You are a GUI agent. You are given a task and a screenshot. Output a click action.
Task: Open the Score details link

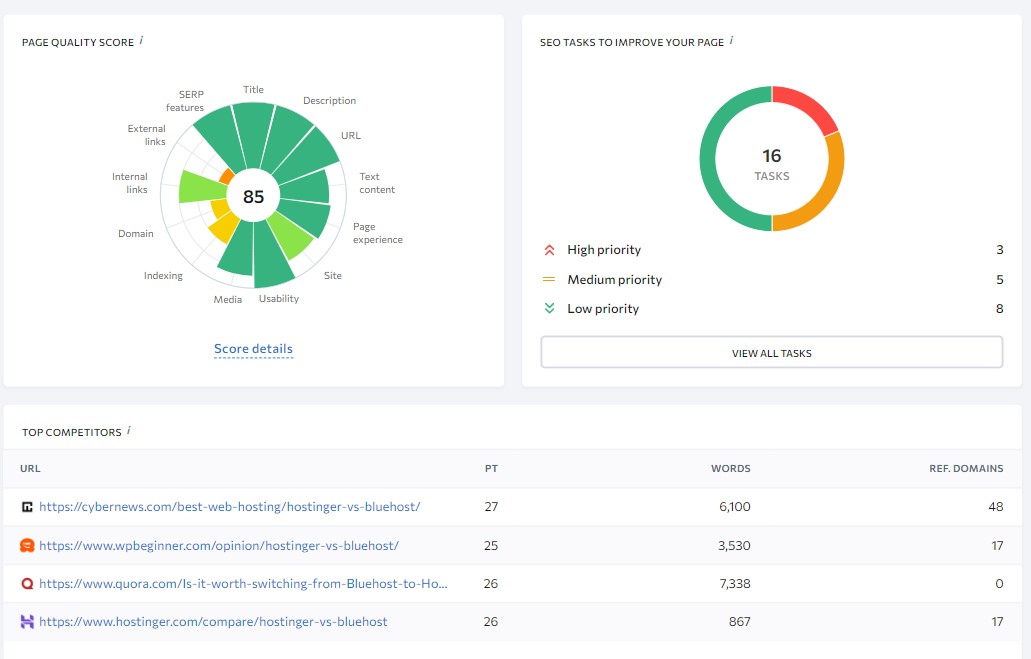click(253, 349)
